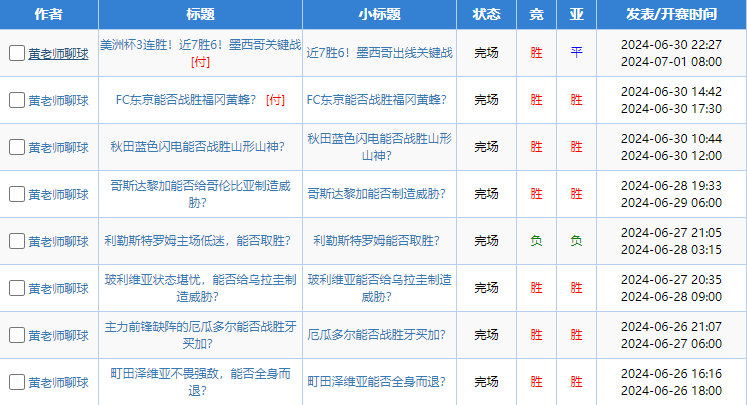Click 胜 in 竞 column of 厄瓜多尔 row
This screenshot has width=747, height=405.
pyautogui.click(x=536, y=334)
